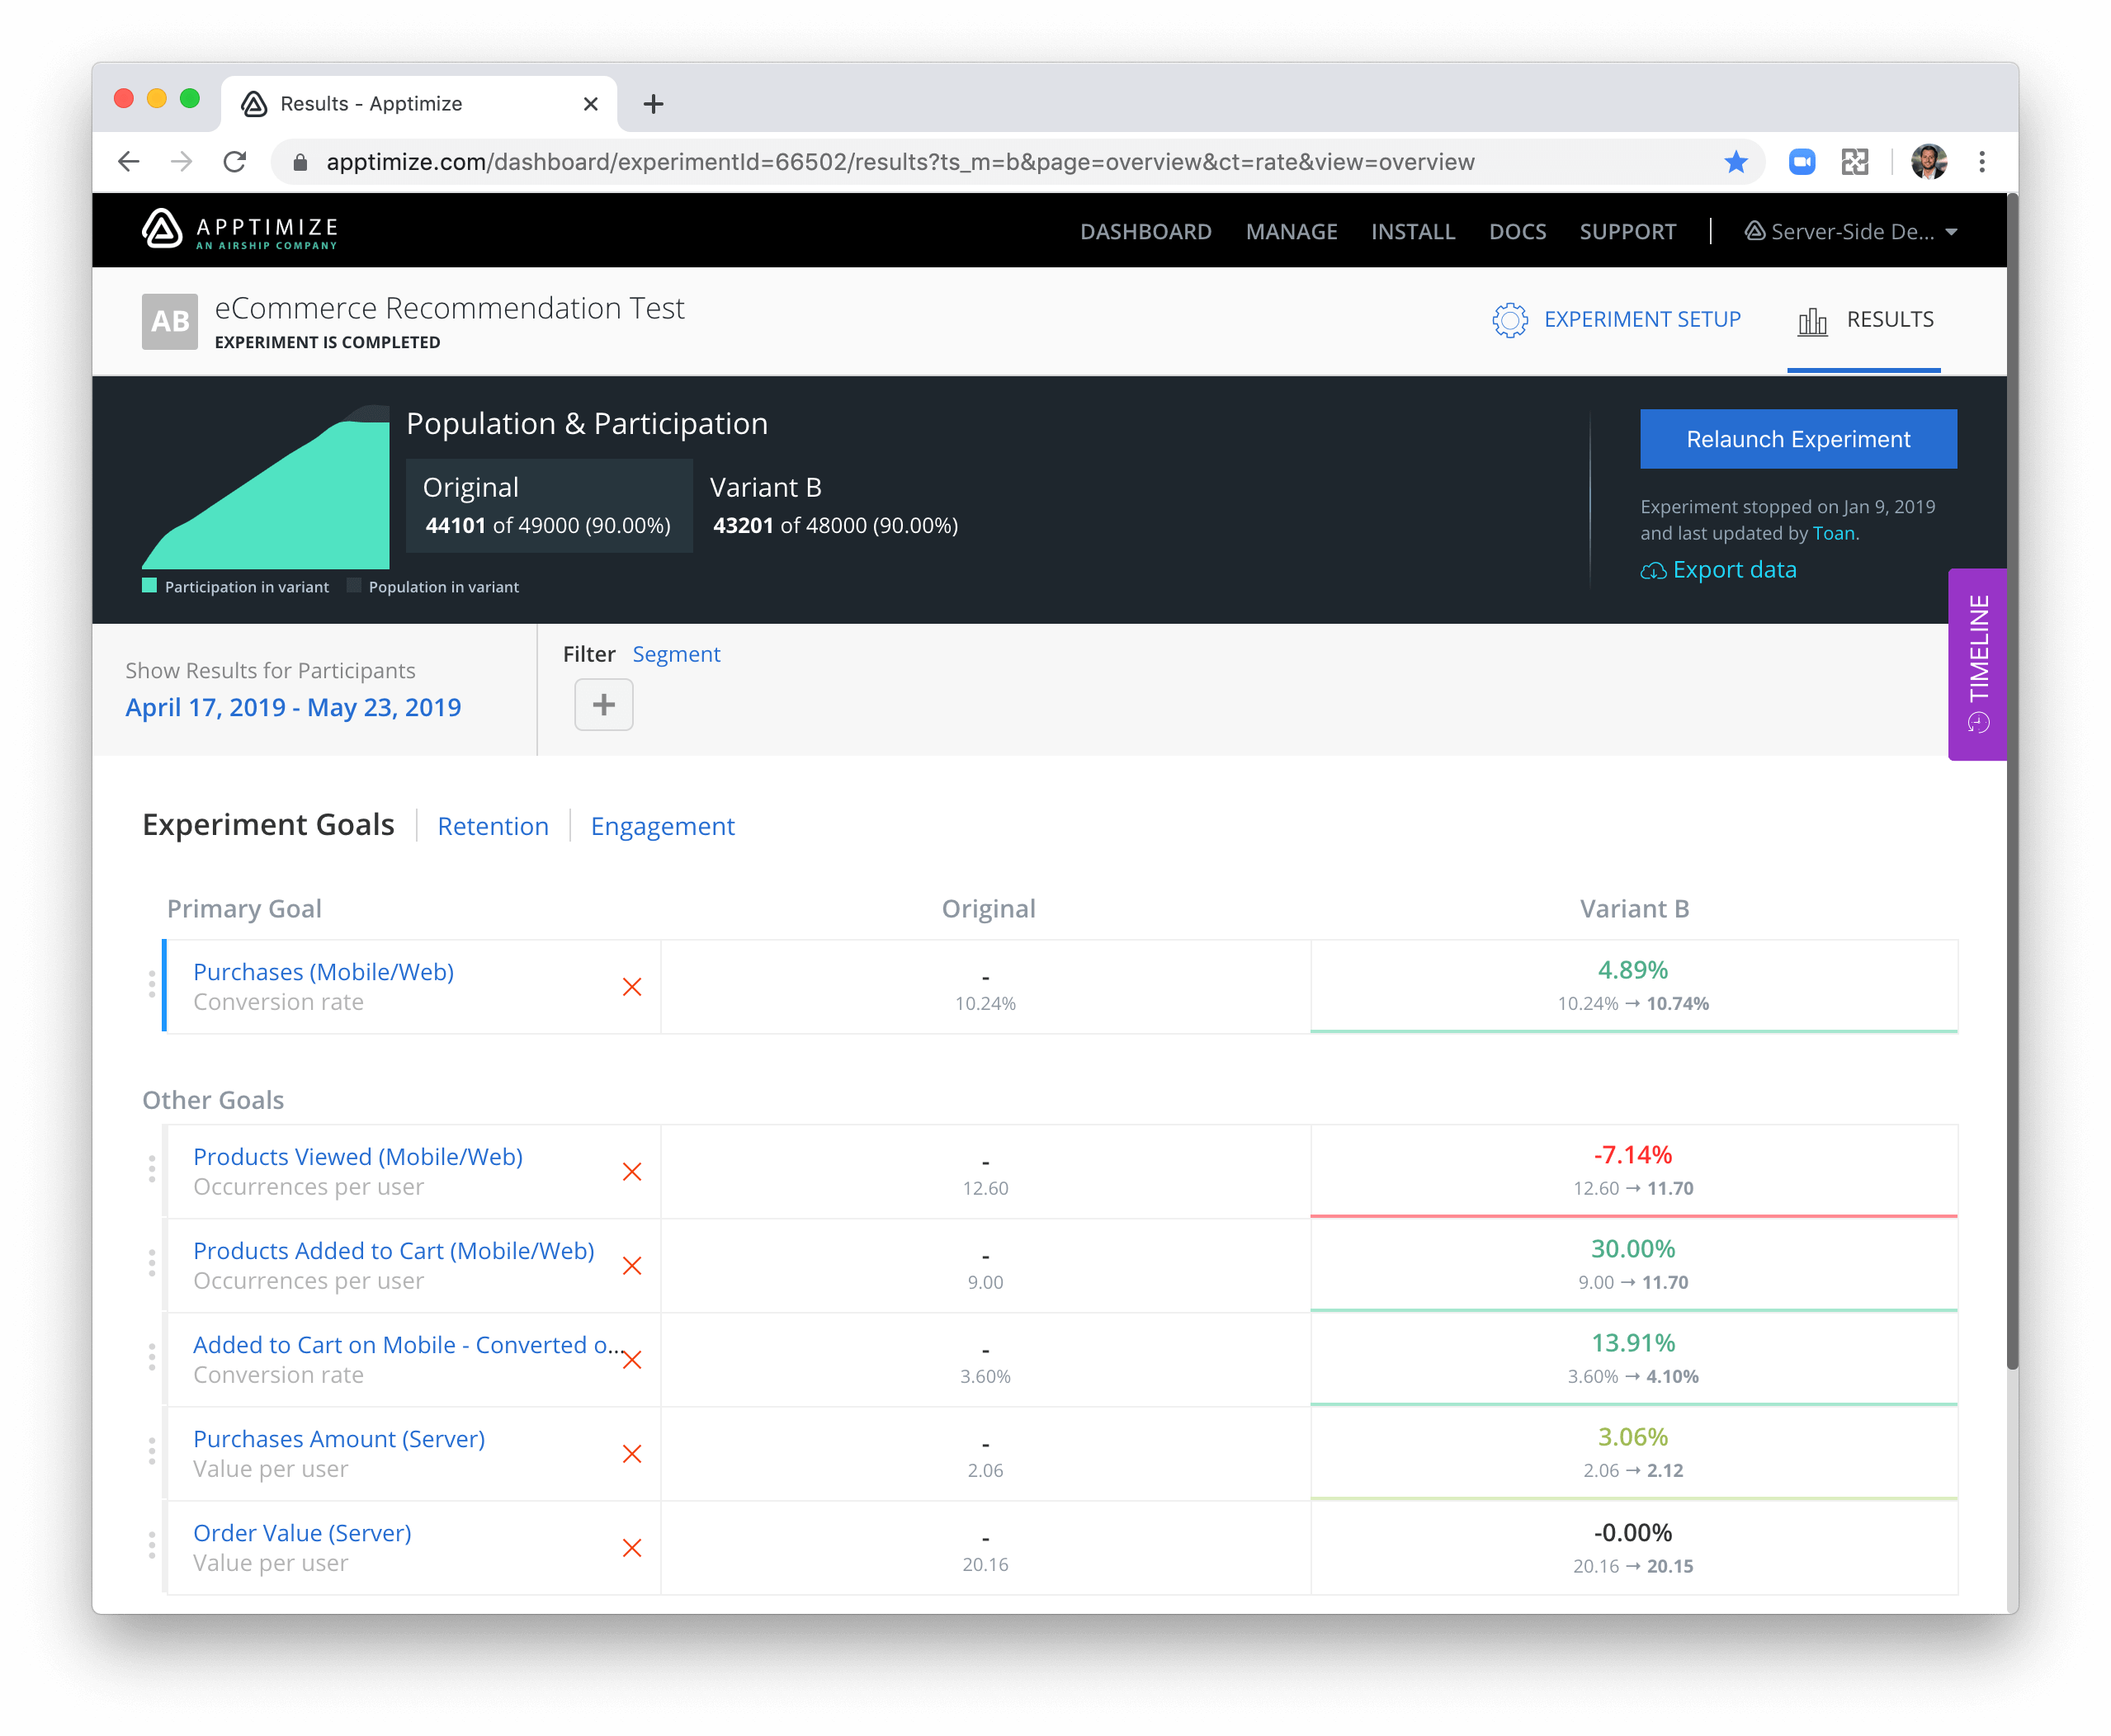Screen dimensions: 2111x1736
Task: Select the Original variant card
Action: pyautogui.click(x=549, y=505)
